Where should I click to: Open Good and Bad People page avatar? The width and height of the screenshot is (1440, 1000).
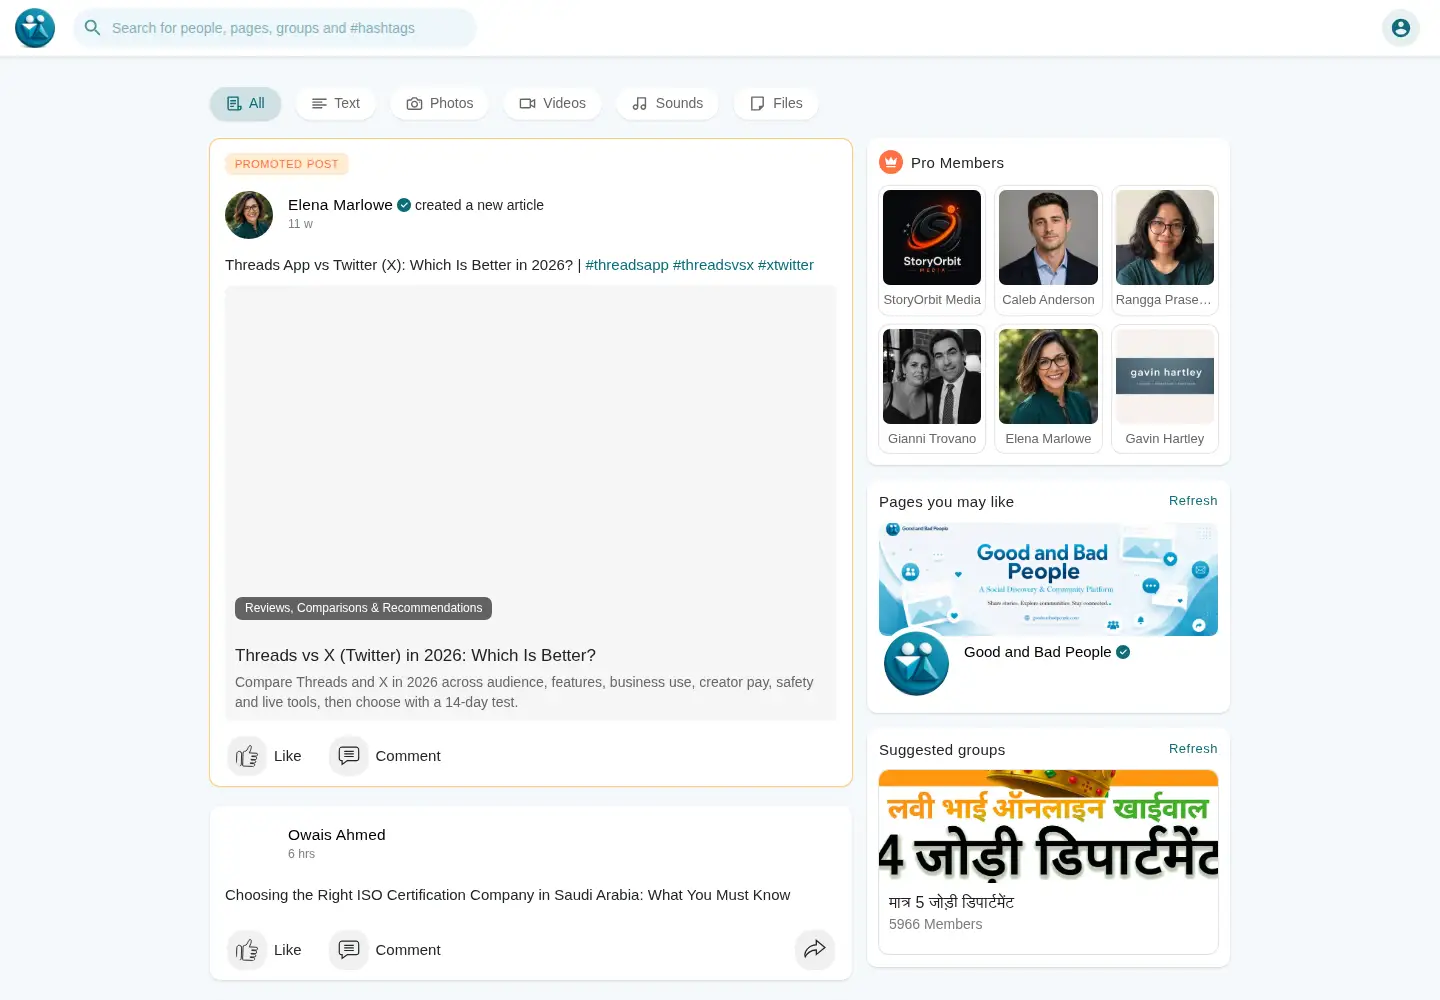916,663
